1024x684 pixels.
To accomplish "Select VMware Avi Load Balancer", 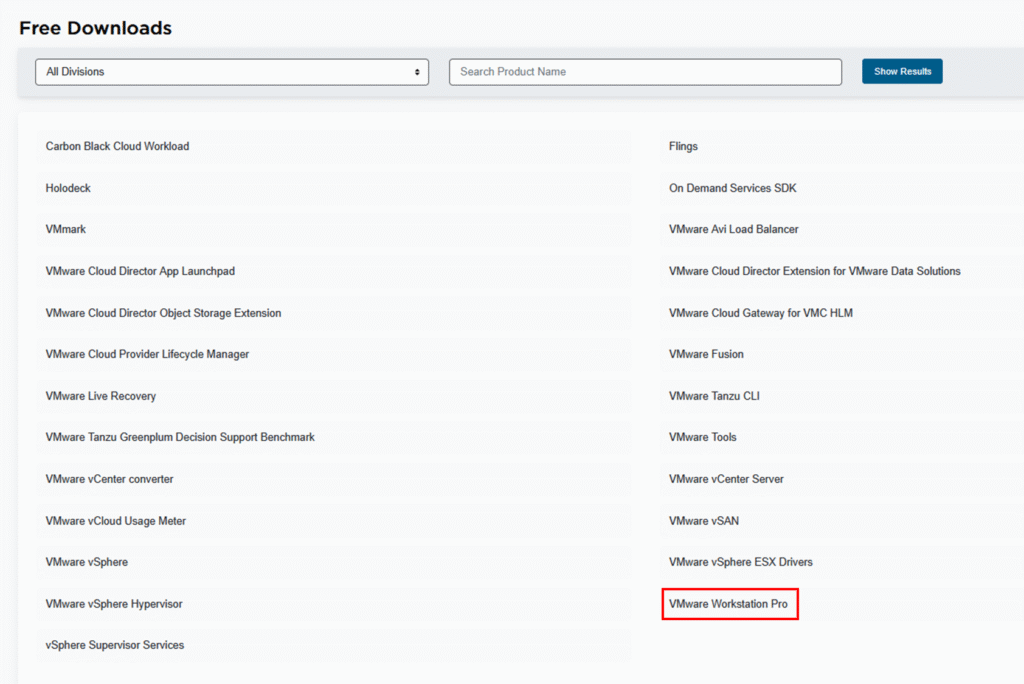I will coord(733,229).
